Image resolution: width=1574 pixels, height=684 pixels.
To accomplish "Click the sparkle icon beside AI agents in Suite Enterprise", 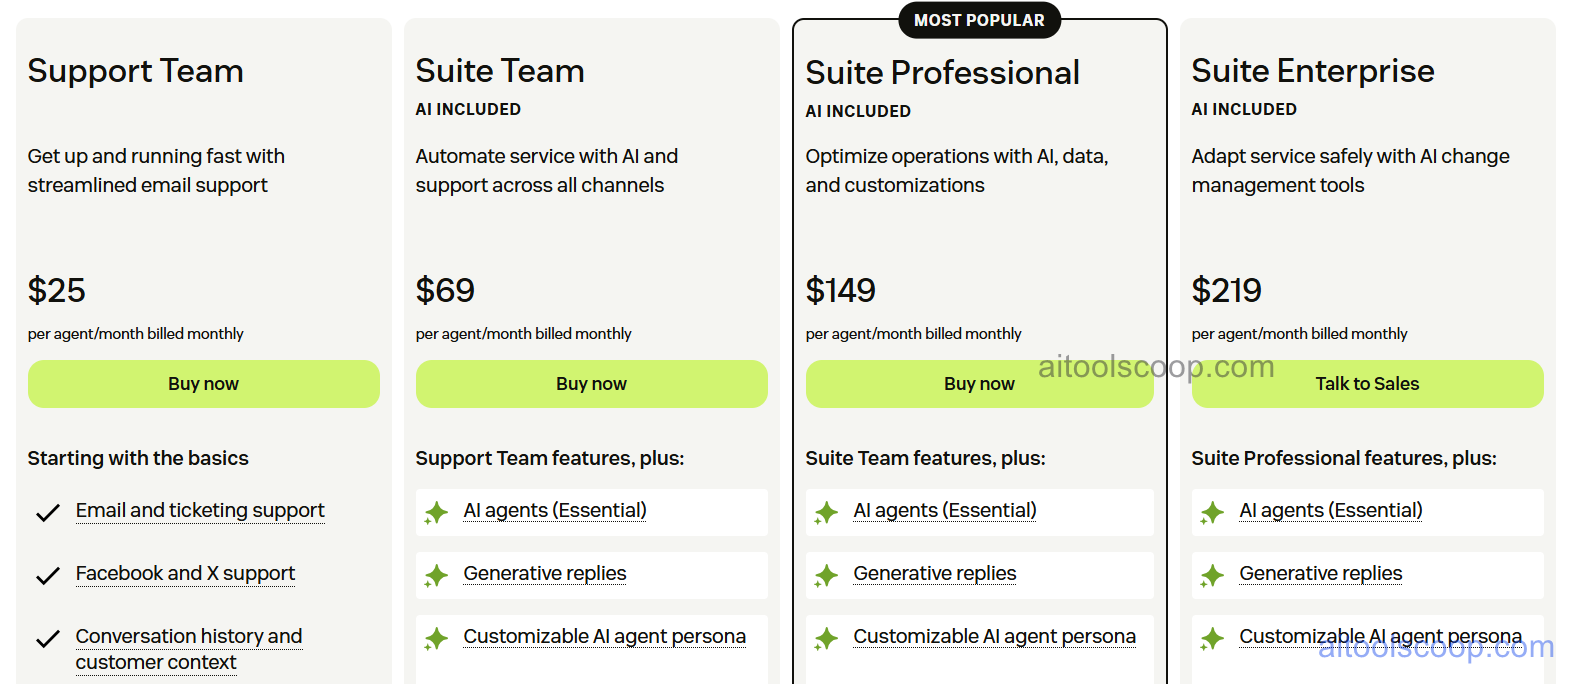I will pyautogui.click(x=1213, y=512).
